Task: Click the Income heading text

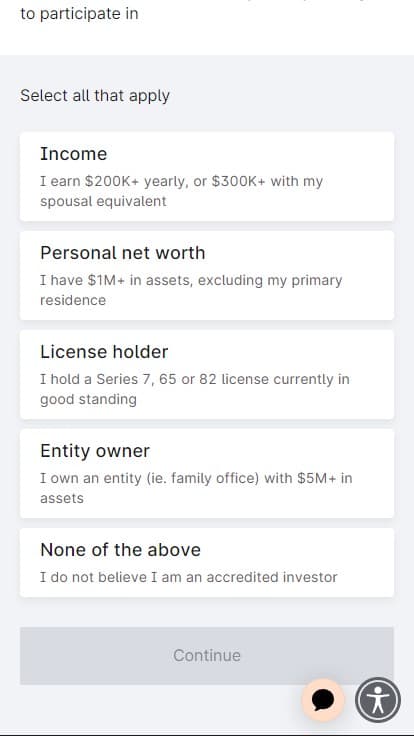Action: click(x=73, y=154)
